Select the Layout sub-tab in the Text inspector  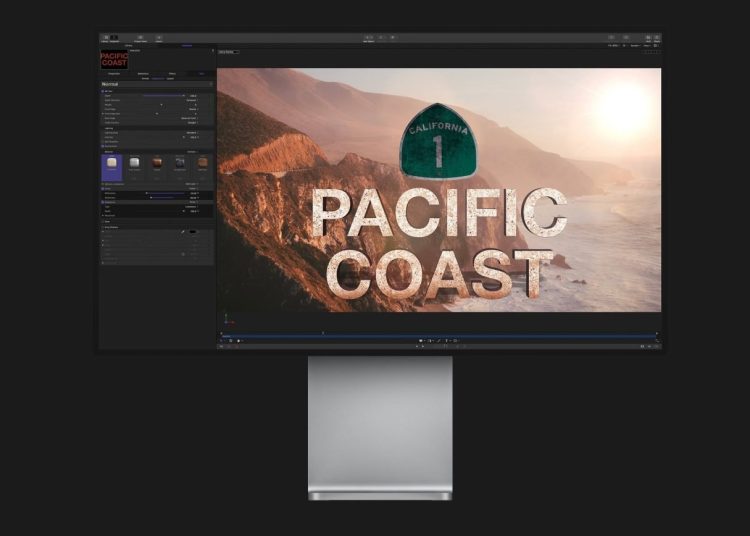(171, 77)
